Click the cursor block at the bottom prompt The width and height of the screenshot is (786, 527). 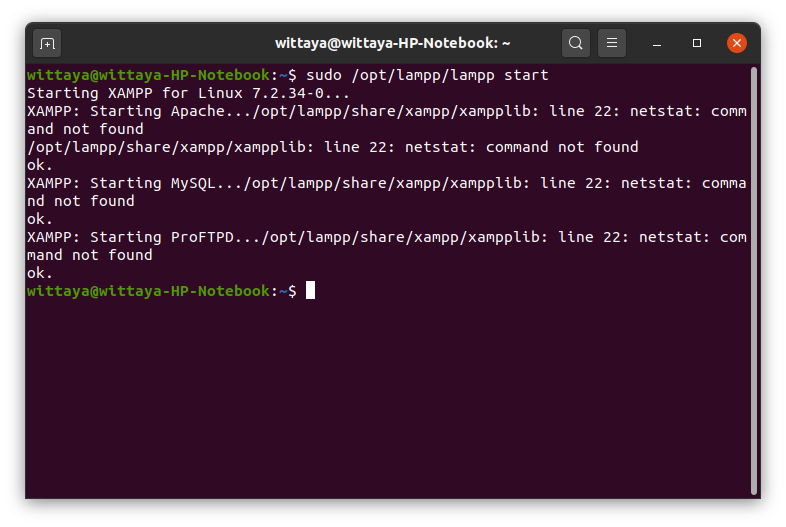[311, 290]
